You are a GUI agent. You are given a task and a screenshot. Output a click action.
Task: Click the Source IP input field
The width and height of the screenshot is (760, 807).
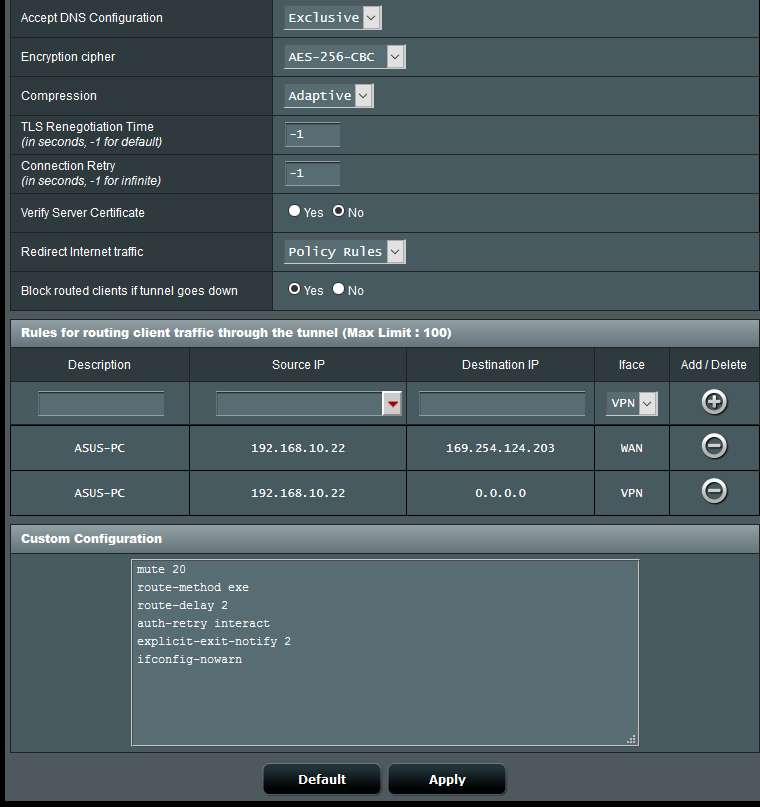tap(299, 404)
